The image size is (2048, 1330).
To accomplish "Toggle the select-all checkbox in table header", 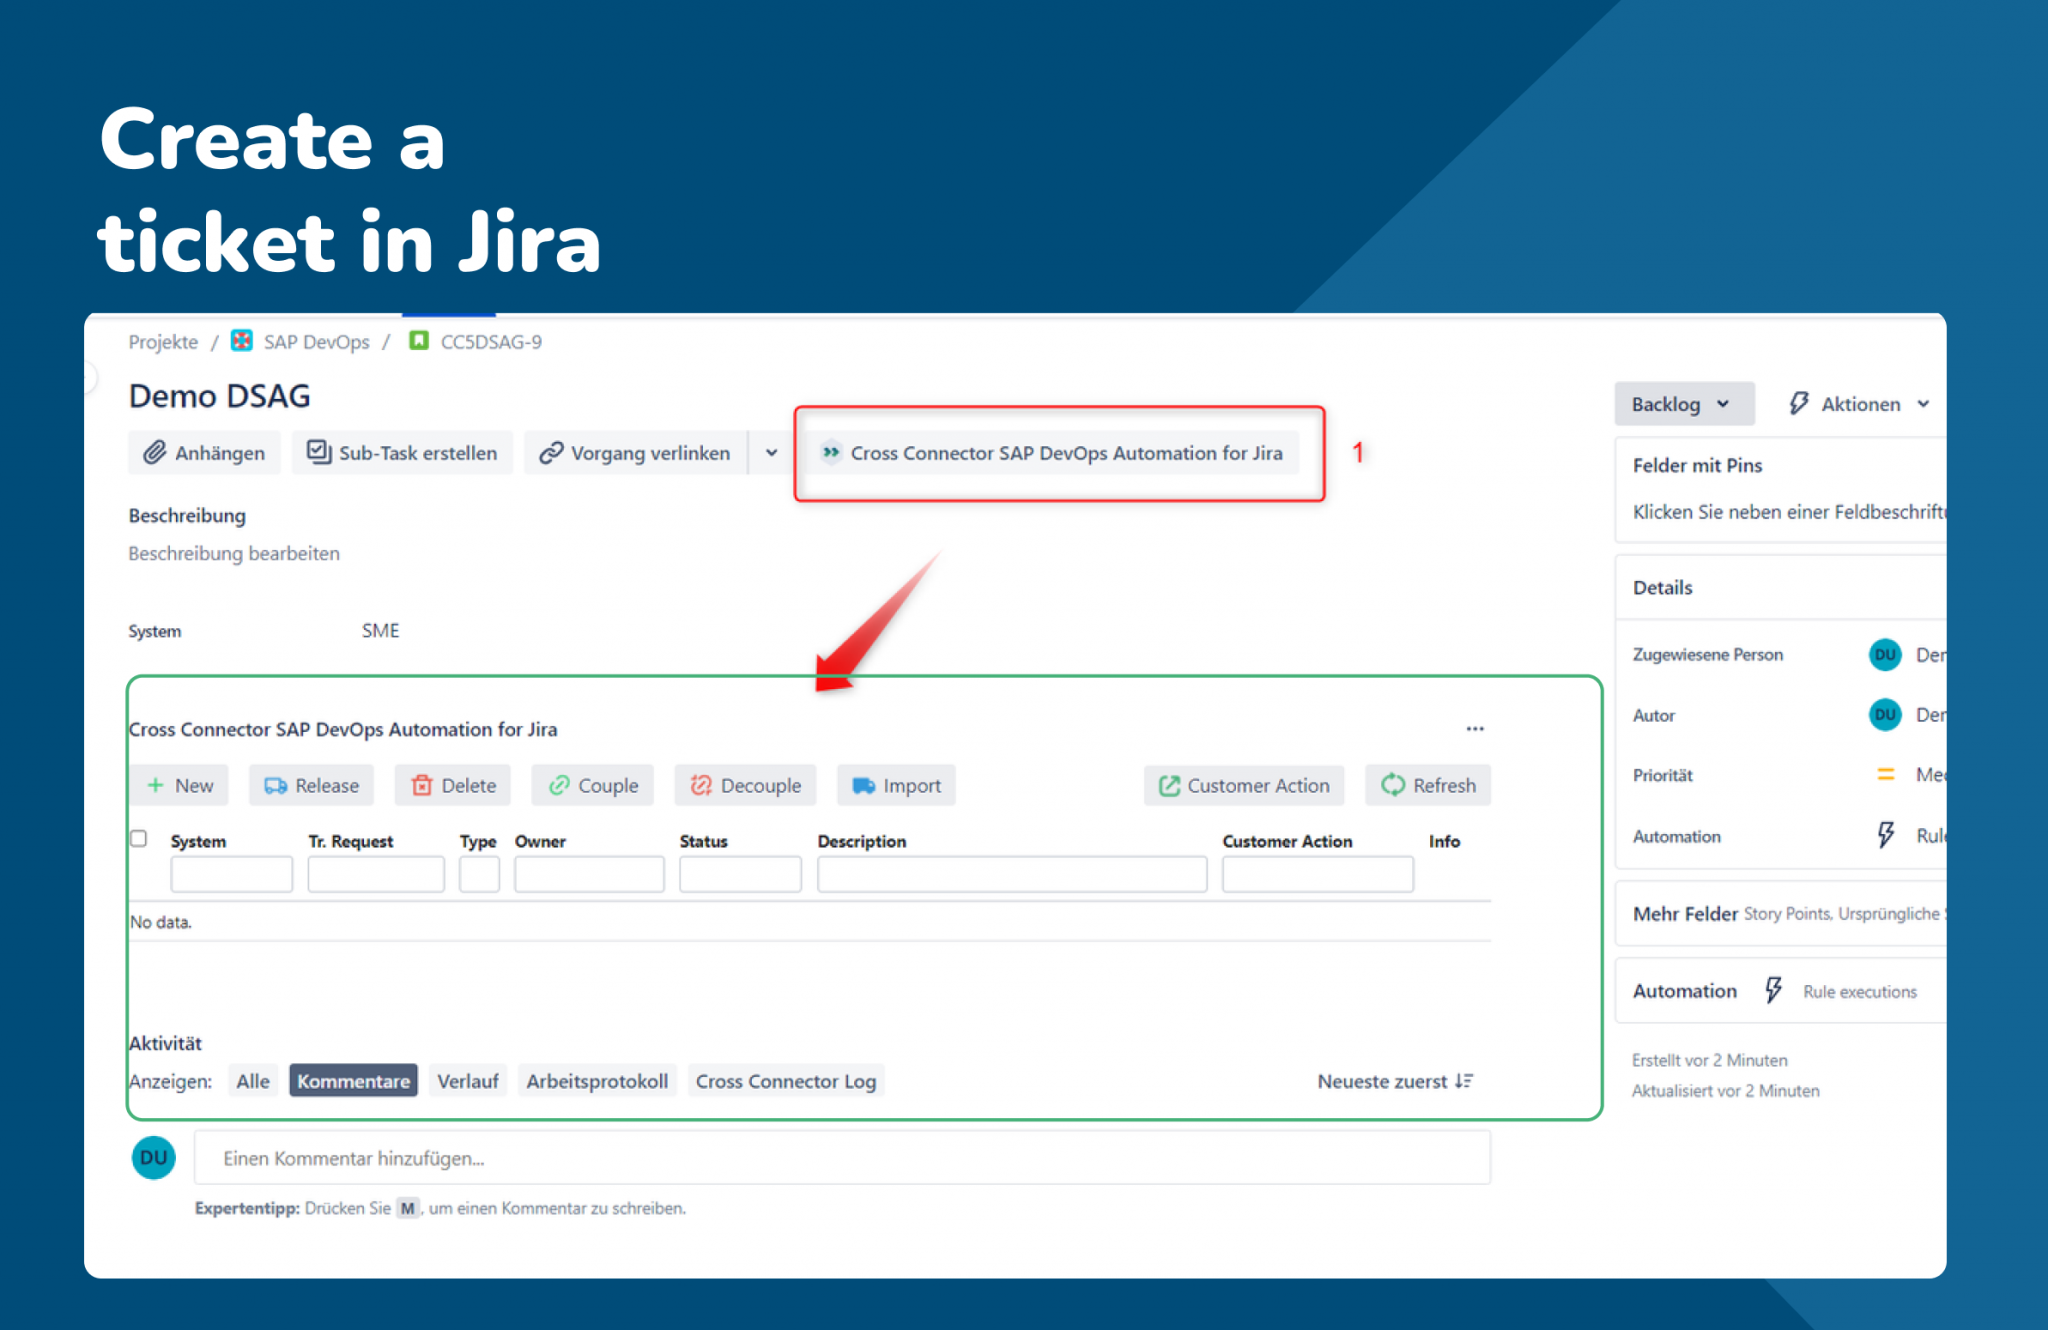I will [x=139, y=839].
